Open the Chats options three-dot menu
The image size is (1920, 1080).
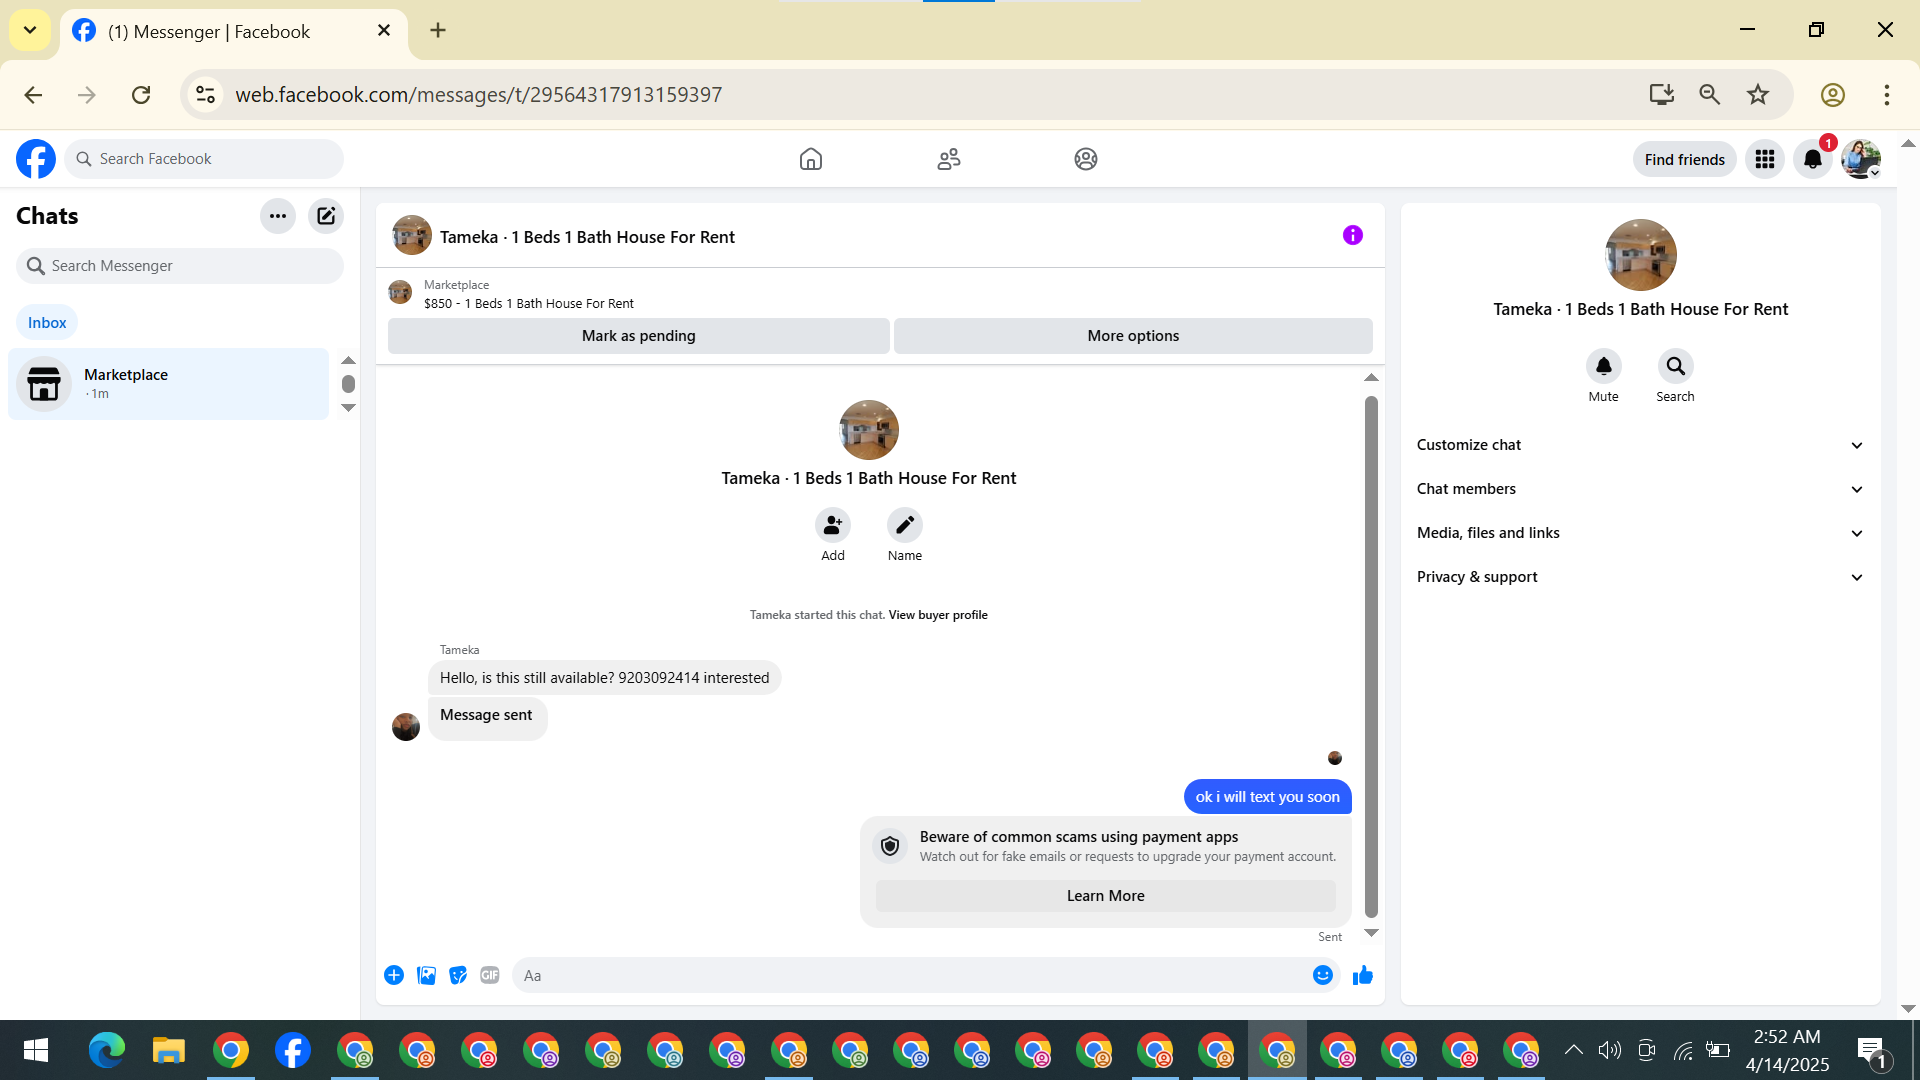tap(278, 216)
